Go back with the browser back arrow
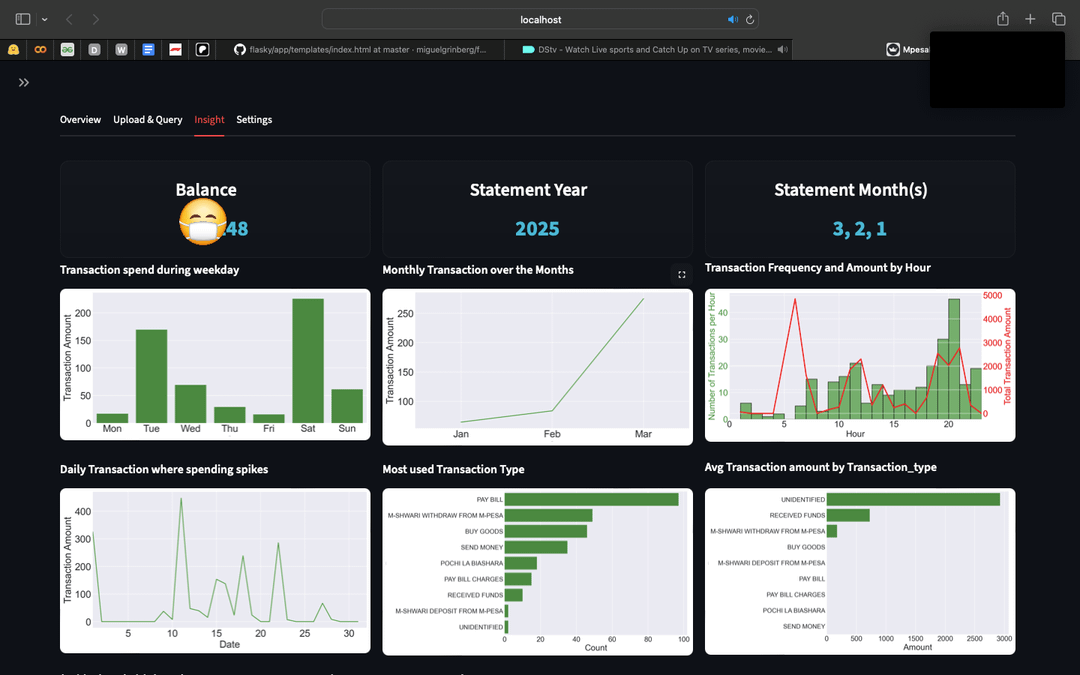The width and height of the screenshot is (1080, 675). pyautogui.click(x=69, y=19)
